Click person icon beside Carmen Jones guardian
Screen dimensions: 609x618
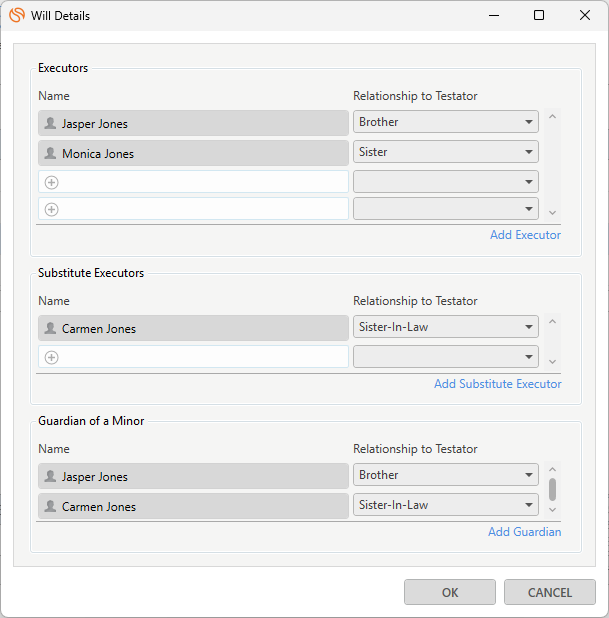(50, 507)
